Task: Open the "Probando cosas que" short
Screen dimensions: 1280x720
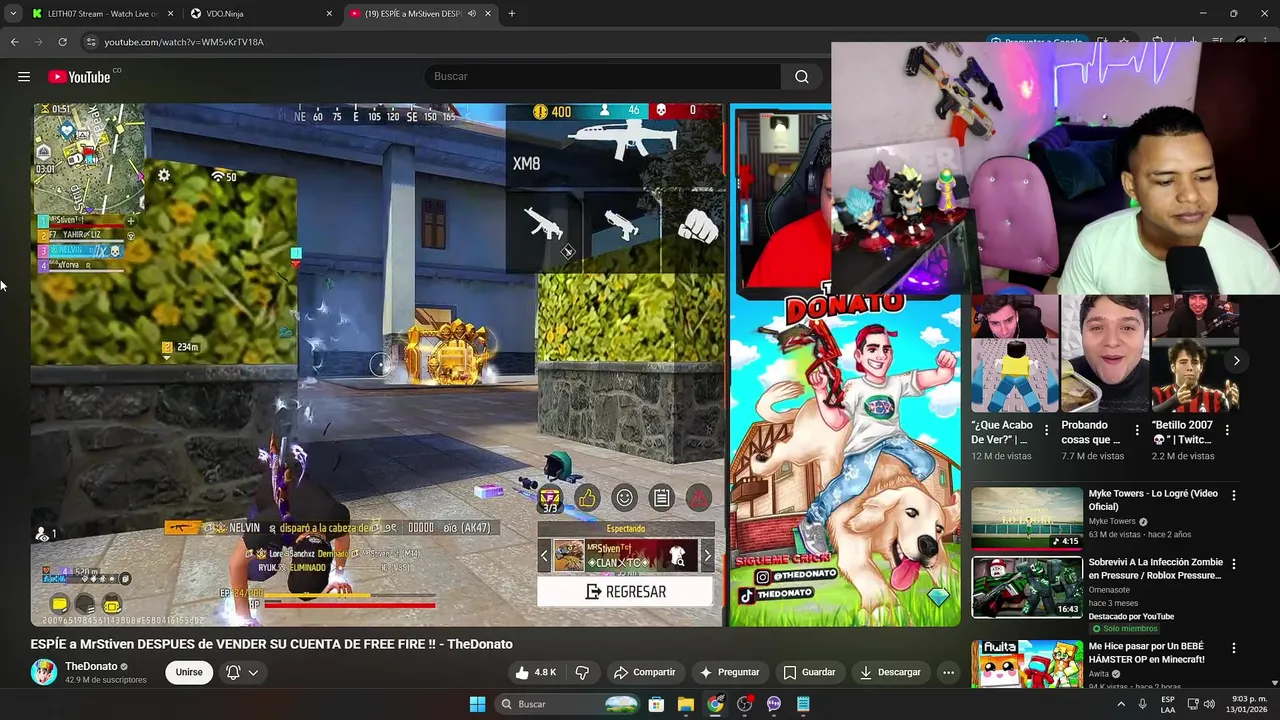Action: 1103,354
